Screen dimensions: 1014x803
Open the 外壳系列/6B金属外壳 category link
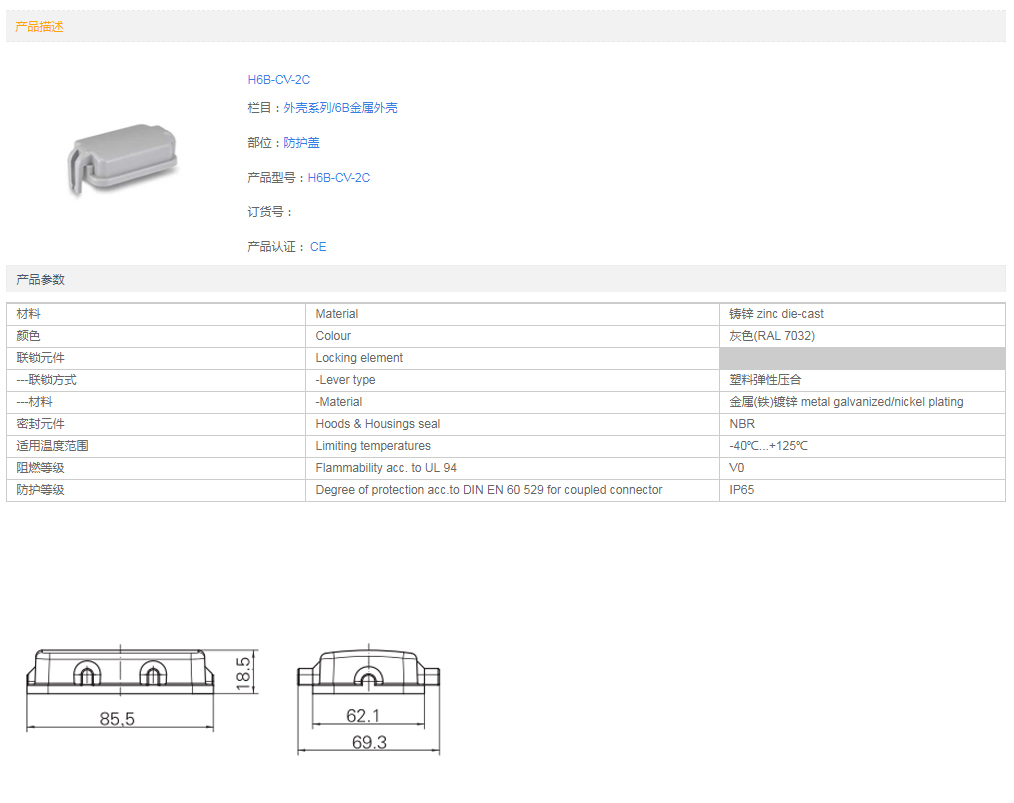[340, 108]
